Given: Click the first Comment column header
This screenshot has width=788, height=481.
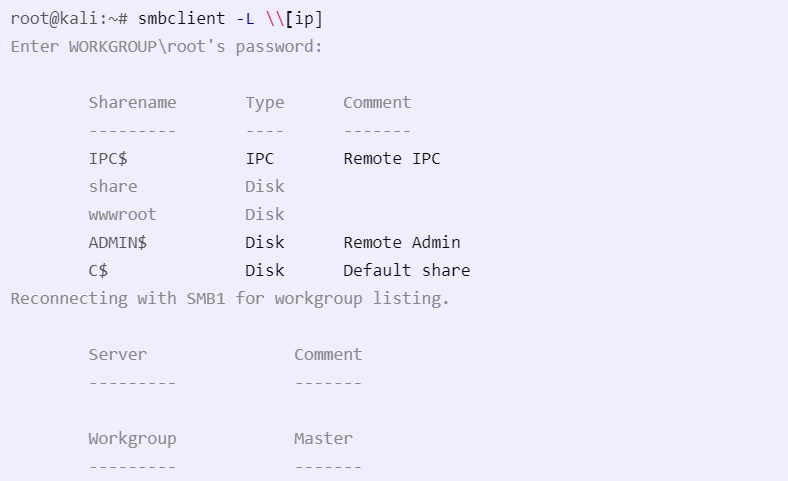Looking at the screenshot, I should point(377,103).
